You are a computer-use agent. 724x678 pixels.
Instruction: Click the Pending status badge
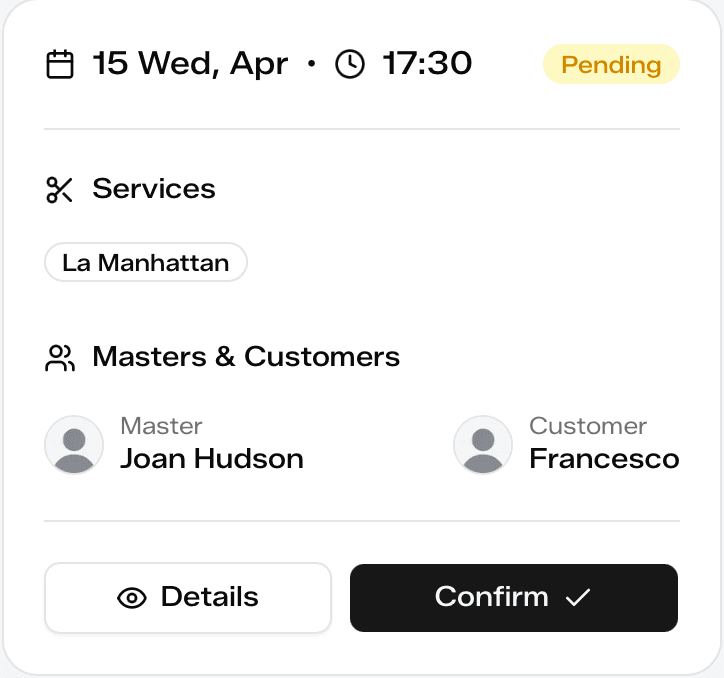pyautogui.click(x=611, y=65)
